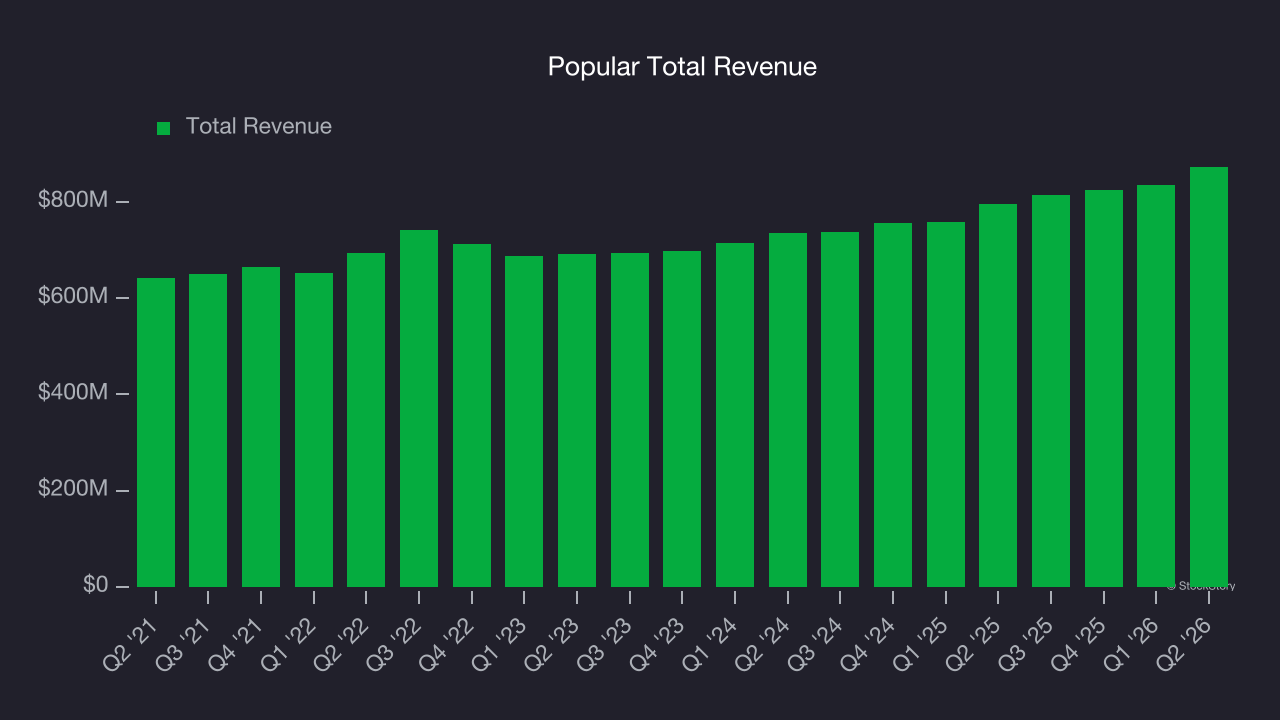Select the Q2 '25 revenue bar
This screenshot has width=1280, height=720.
[998, 395]
